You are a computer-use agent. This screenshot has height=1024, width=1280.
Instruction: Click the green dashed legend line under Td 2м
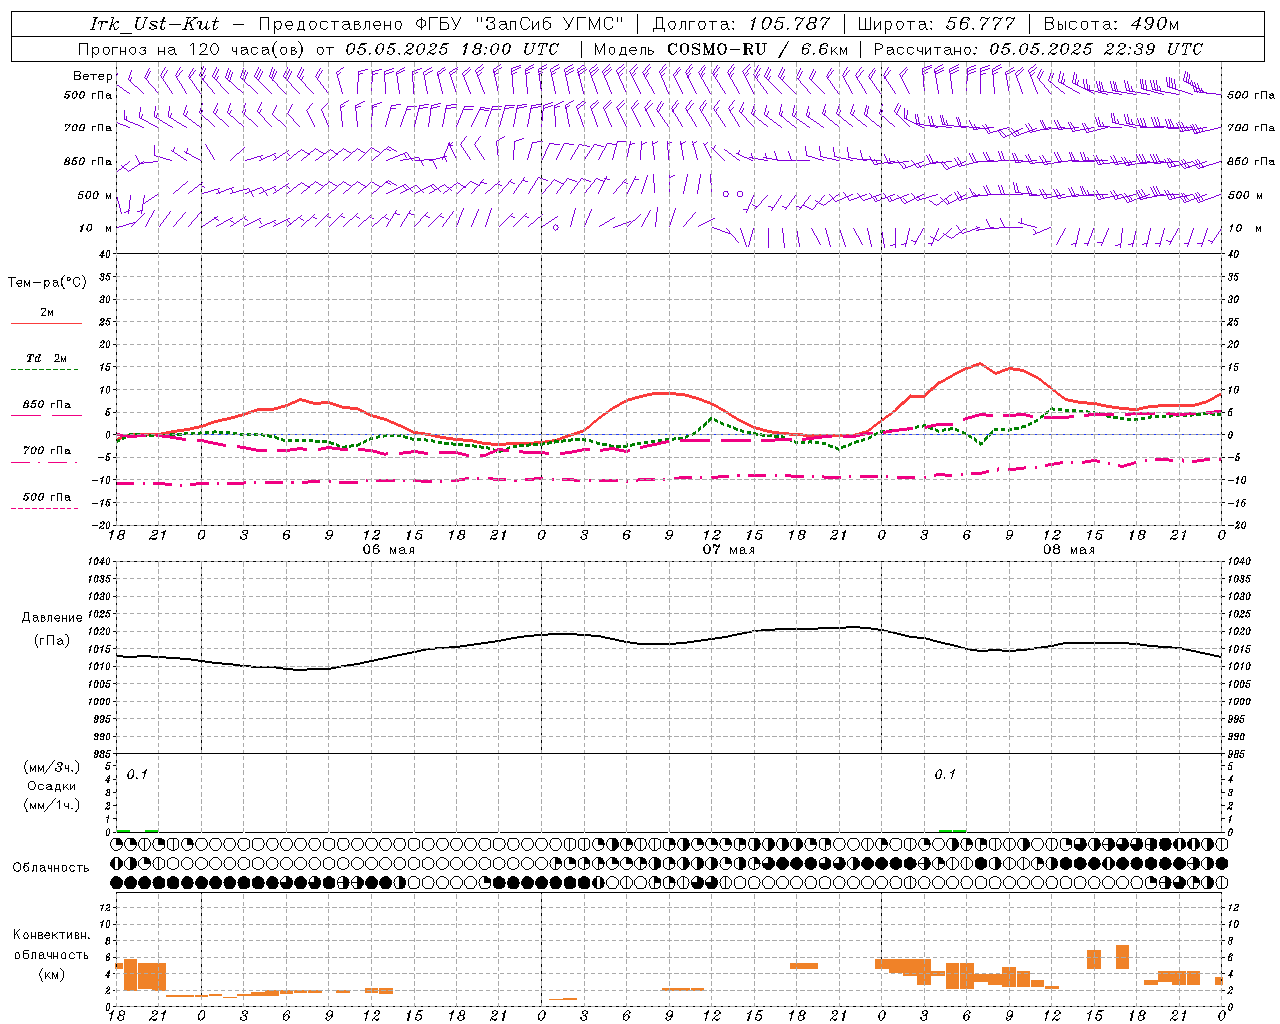(46, 369)
